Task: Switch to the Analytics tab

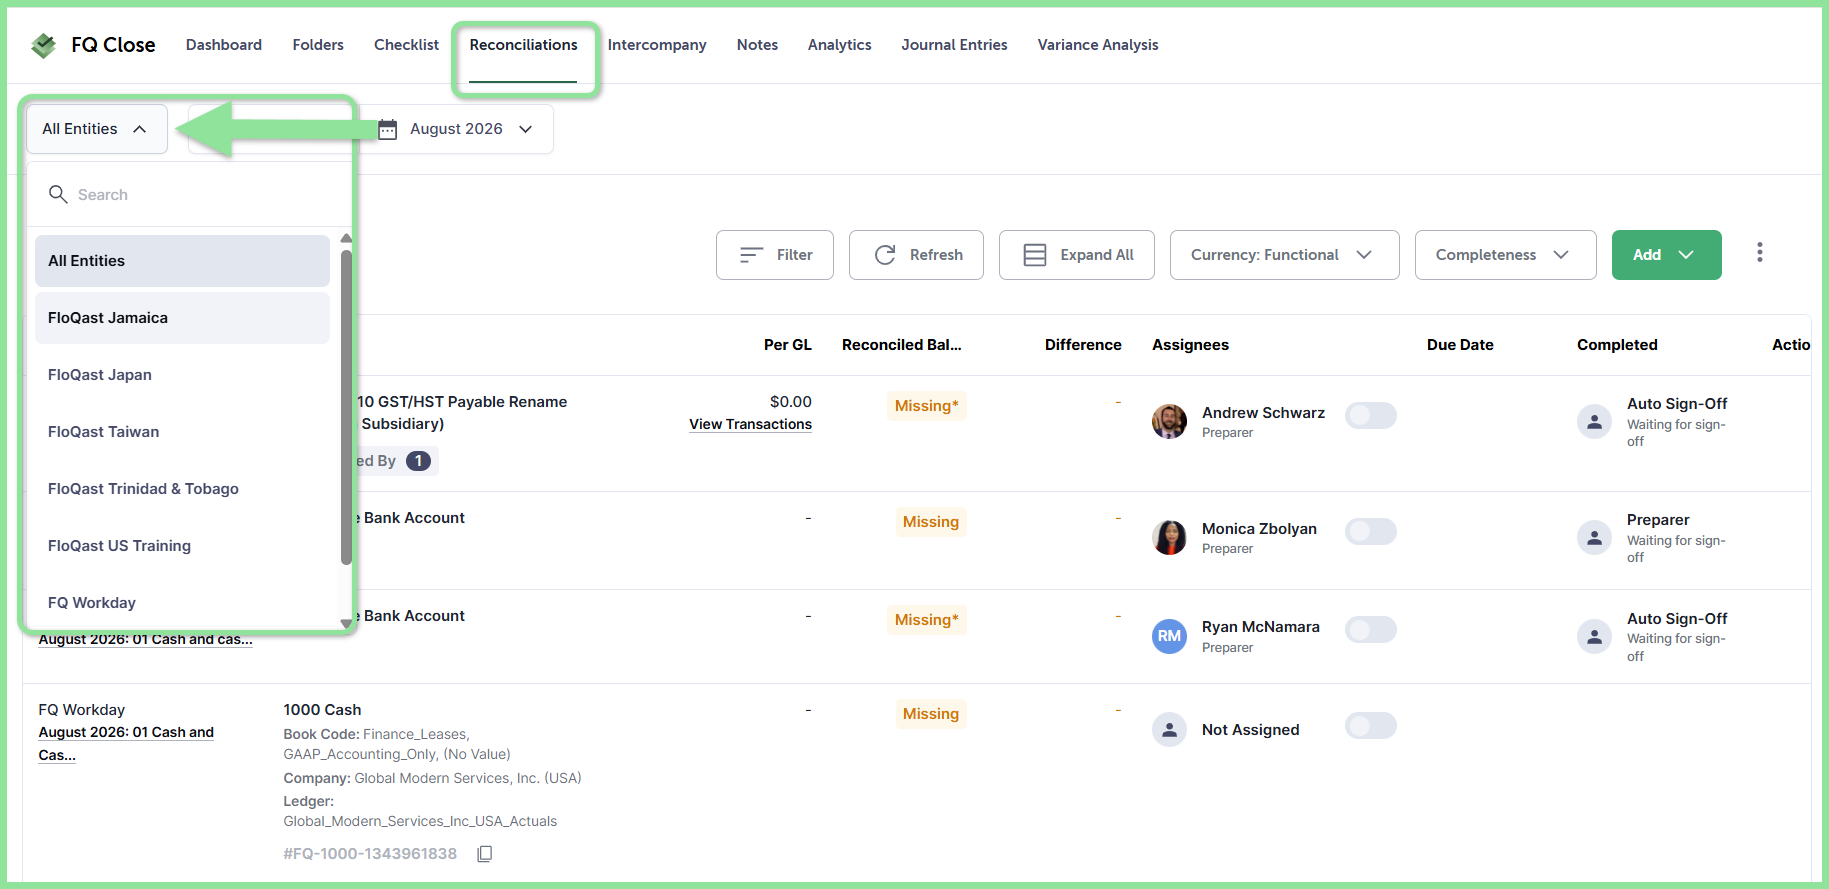Action: [839, 45]
